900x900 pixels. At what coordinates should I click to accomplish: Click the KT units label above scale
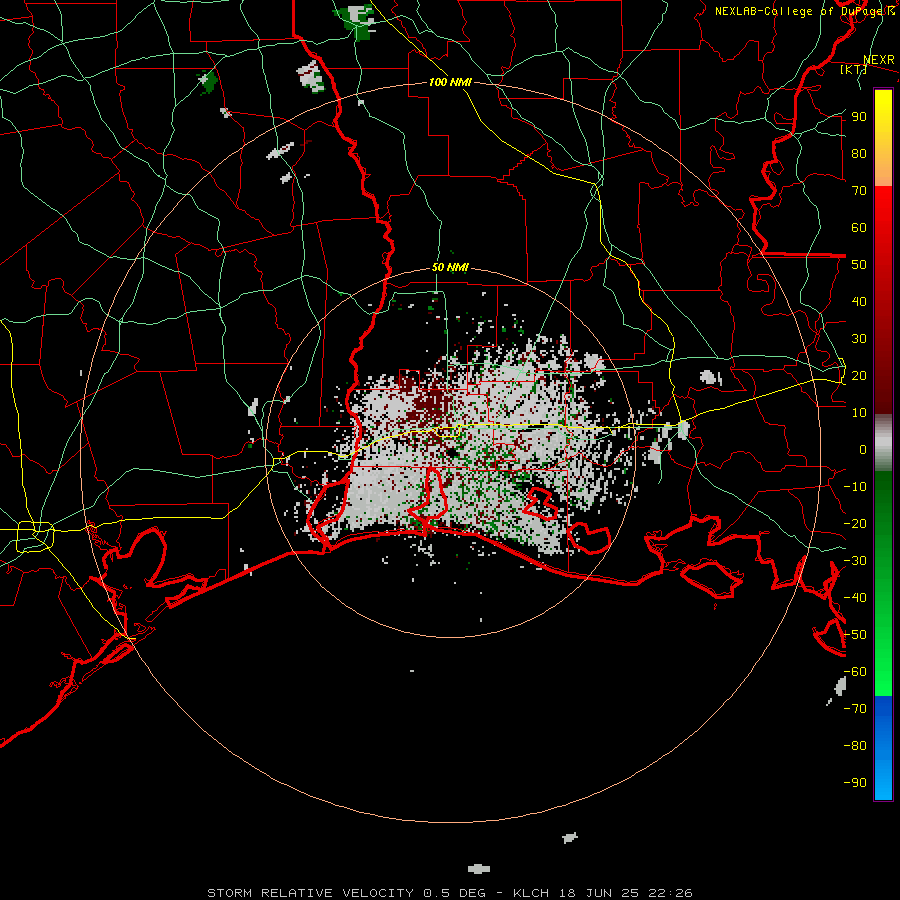coord(853,69)
